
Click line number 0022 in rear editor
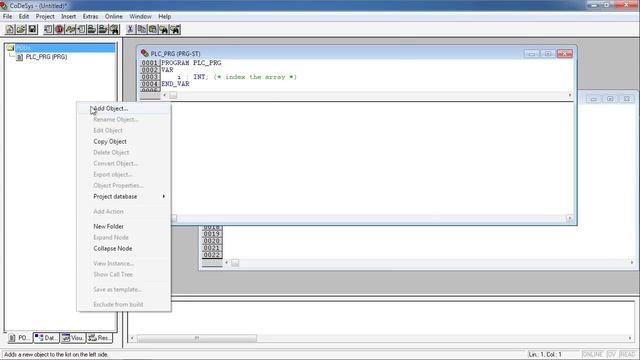click(212, 255)
